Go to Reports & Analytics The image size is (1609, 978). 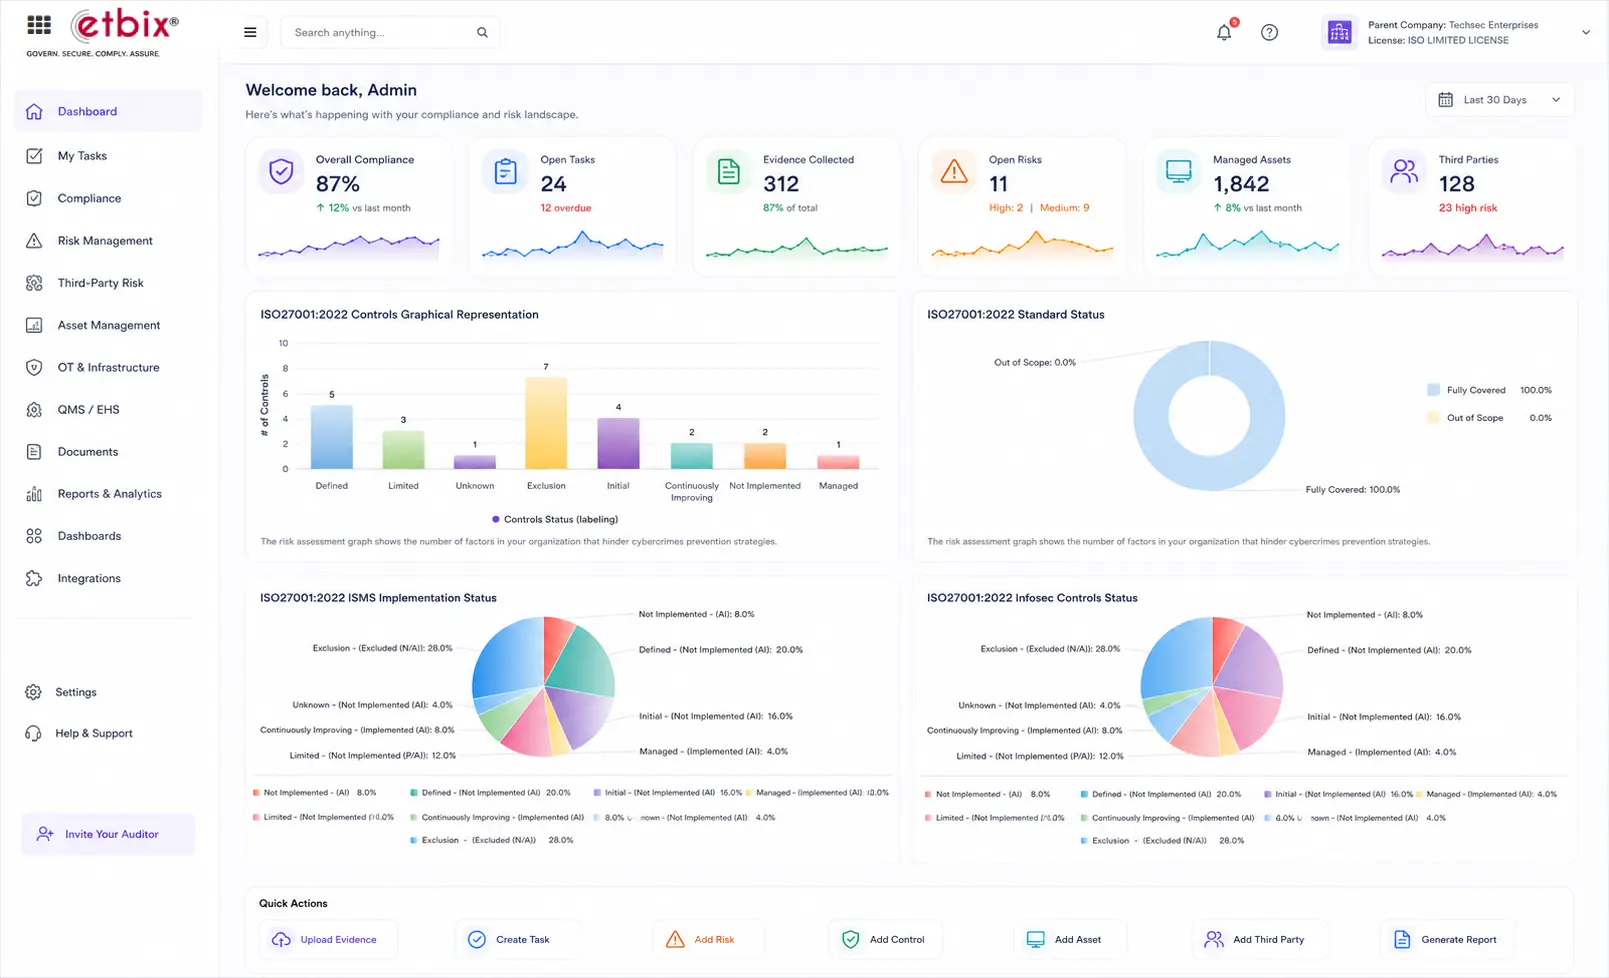pos(108,494)
